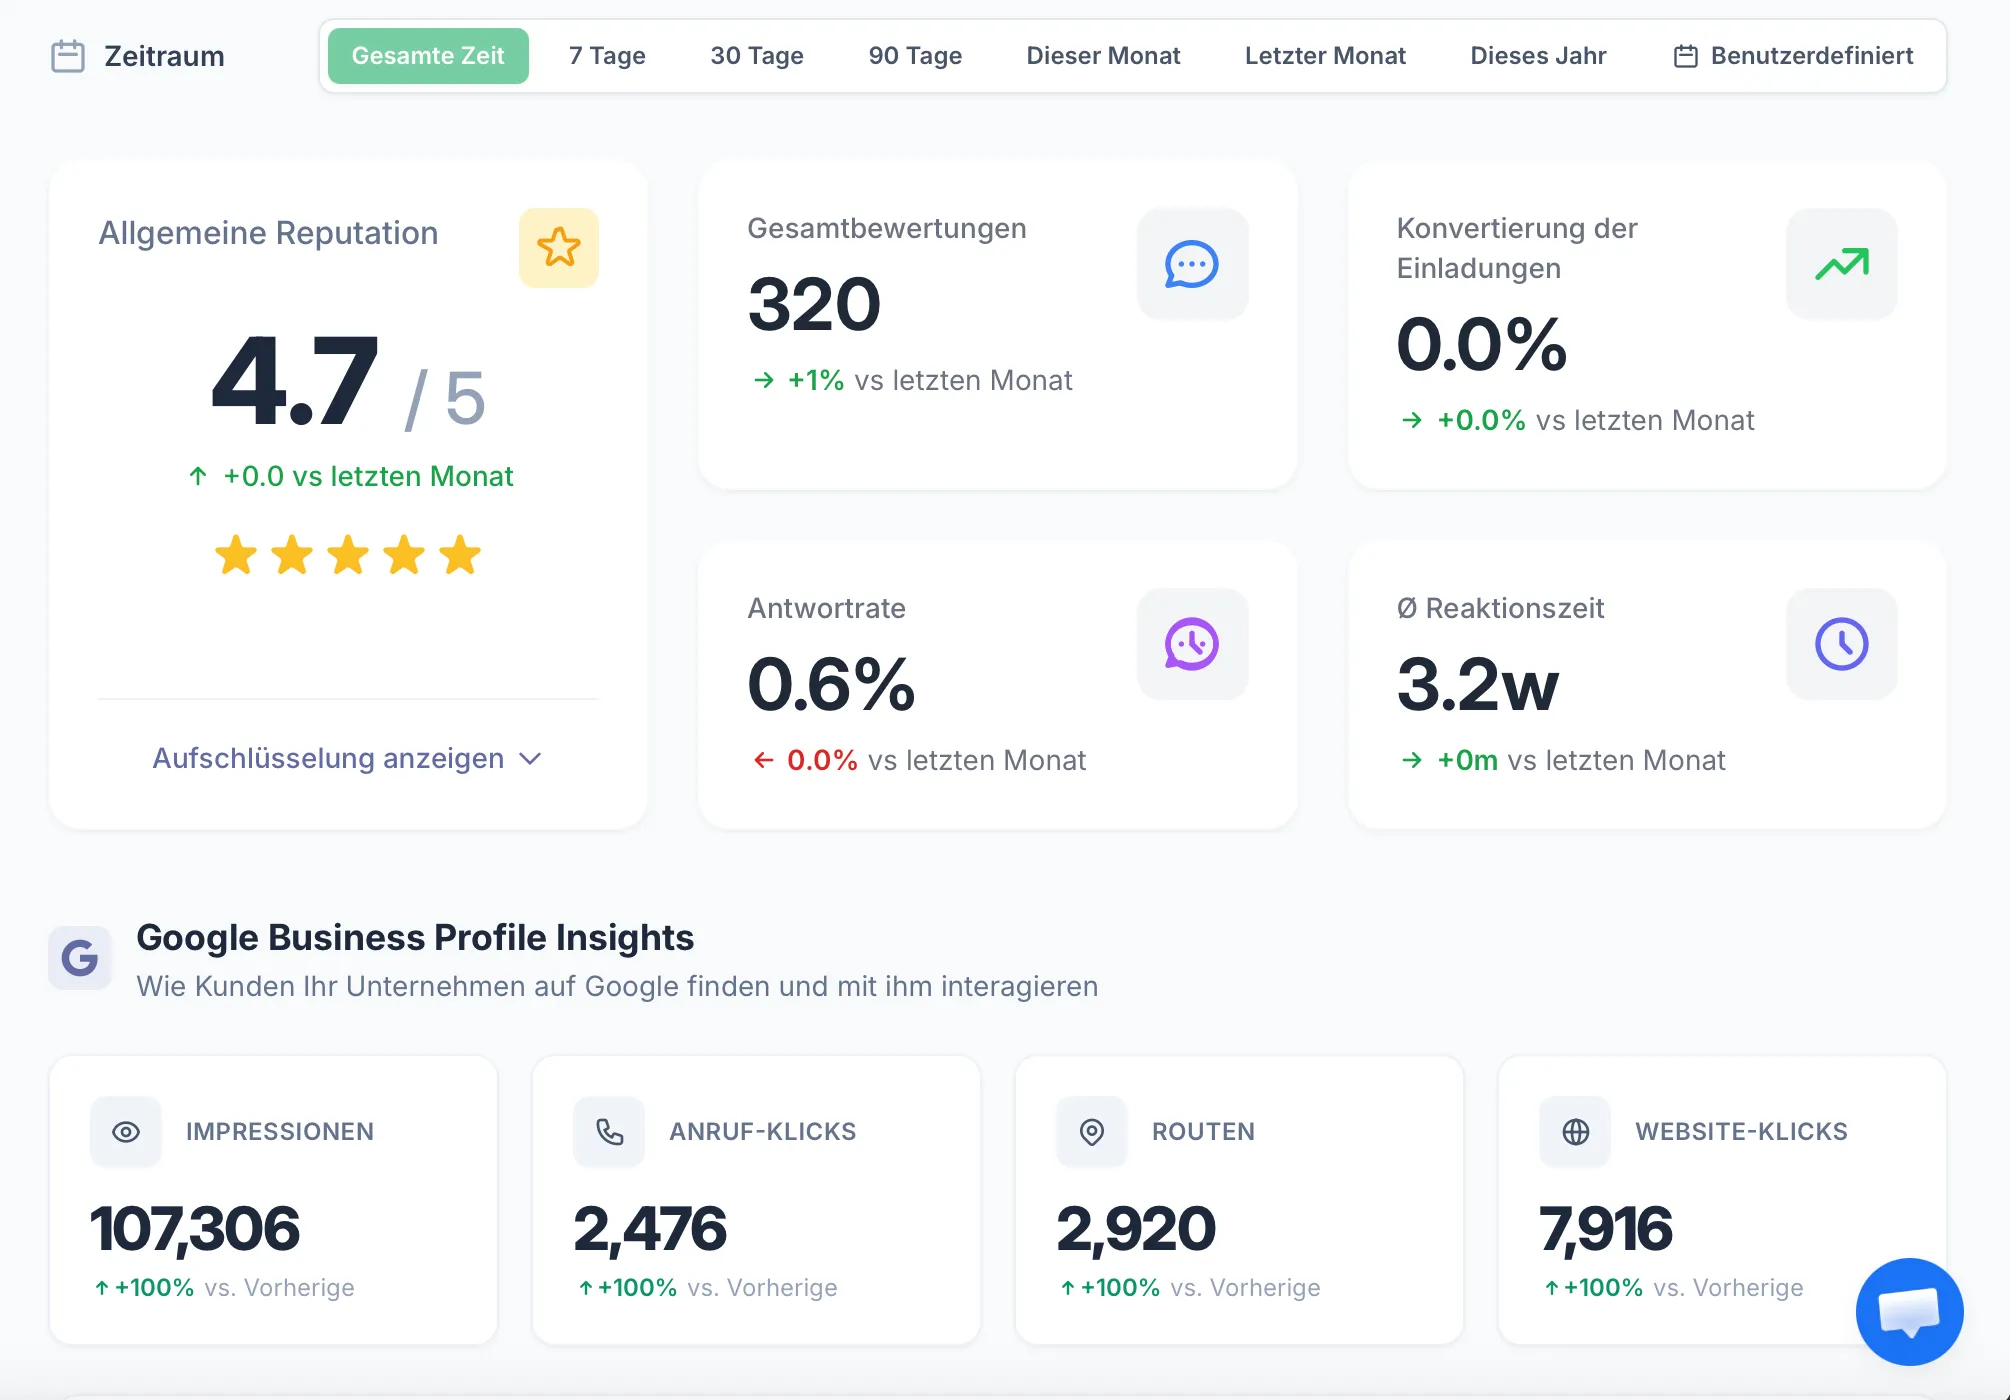
Task: Click the yellow star icon in the Allgemeine Reputation card
Action: pyautogui.click(x=558, y=247)
